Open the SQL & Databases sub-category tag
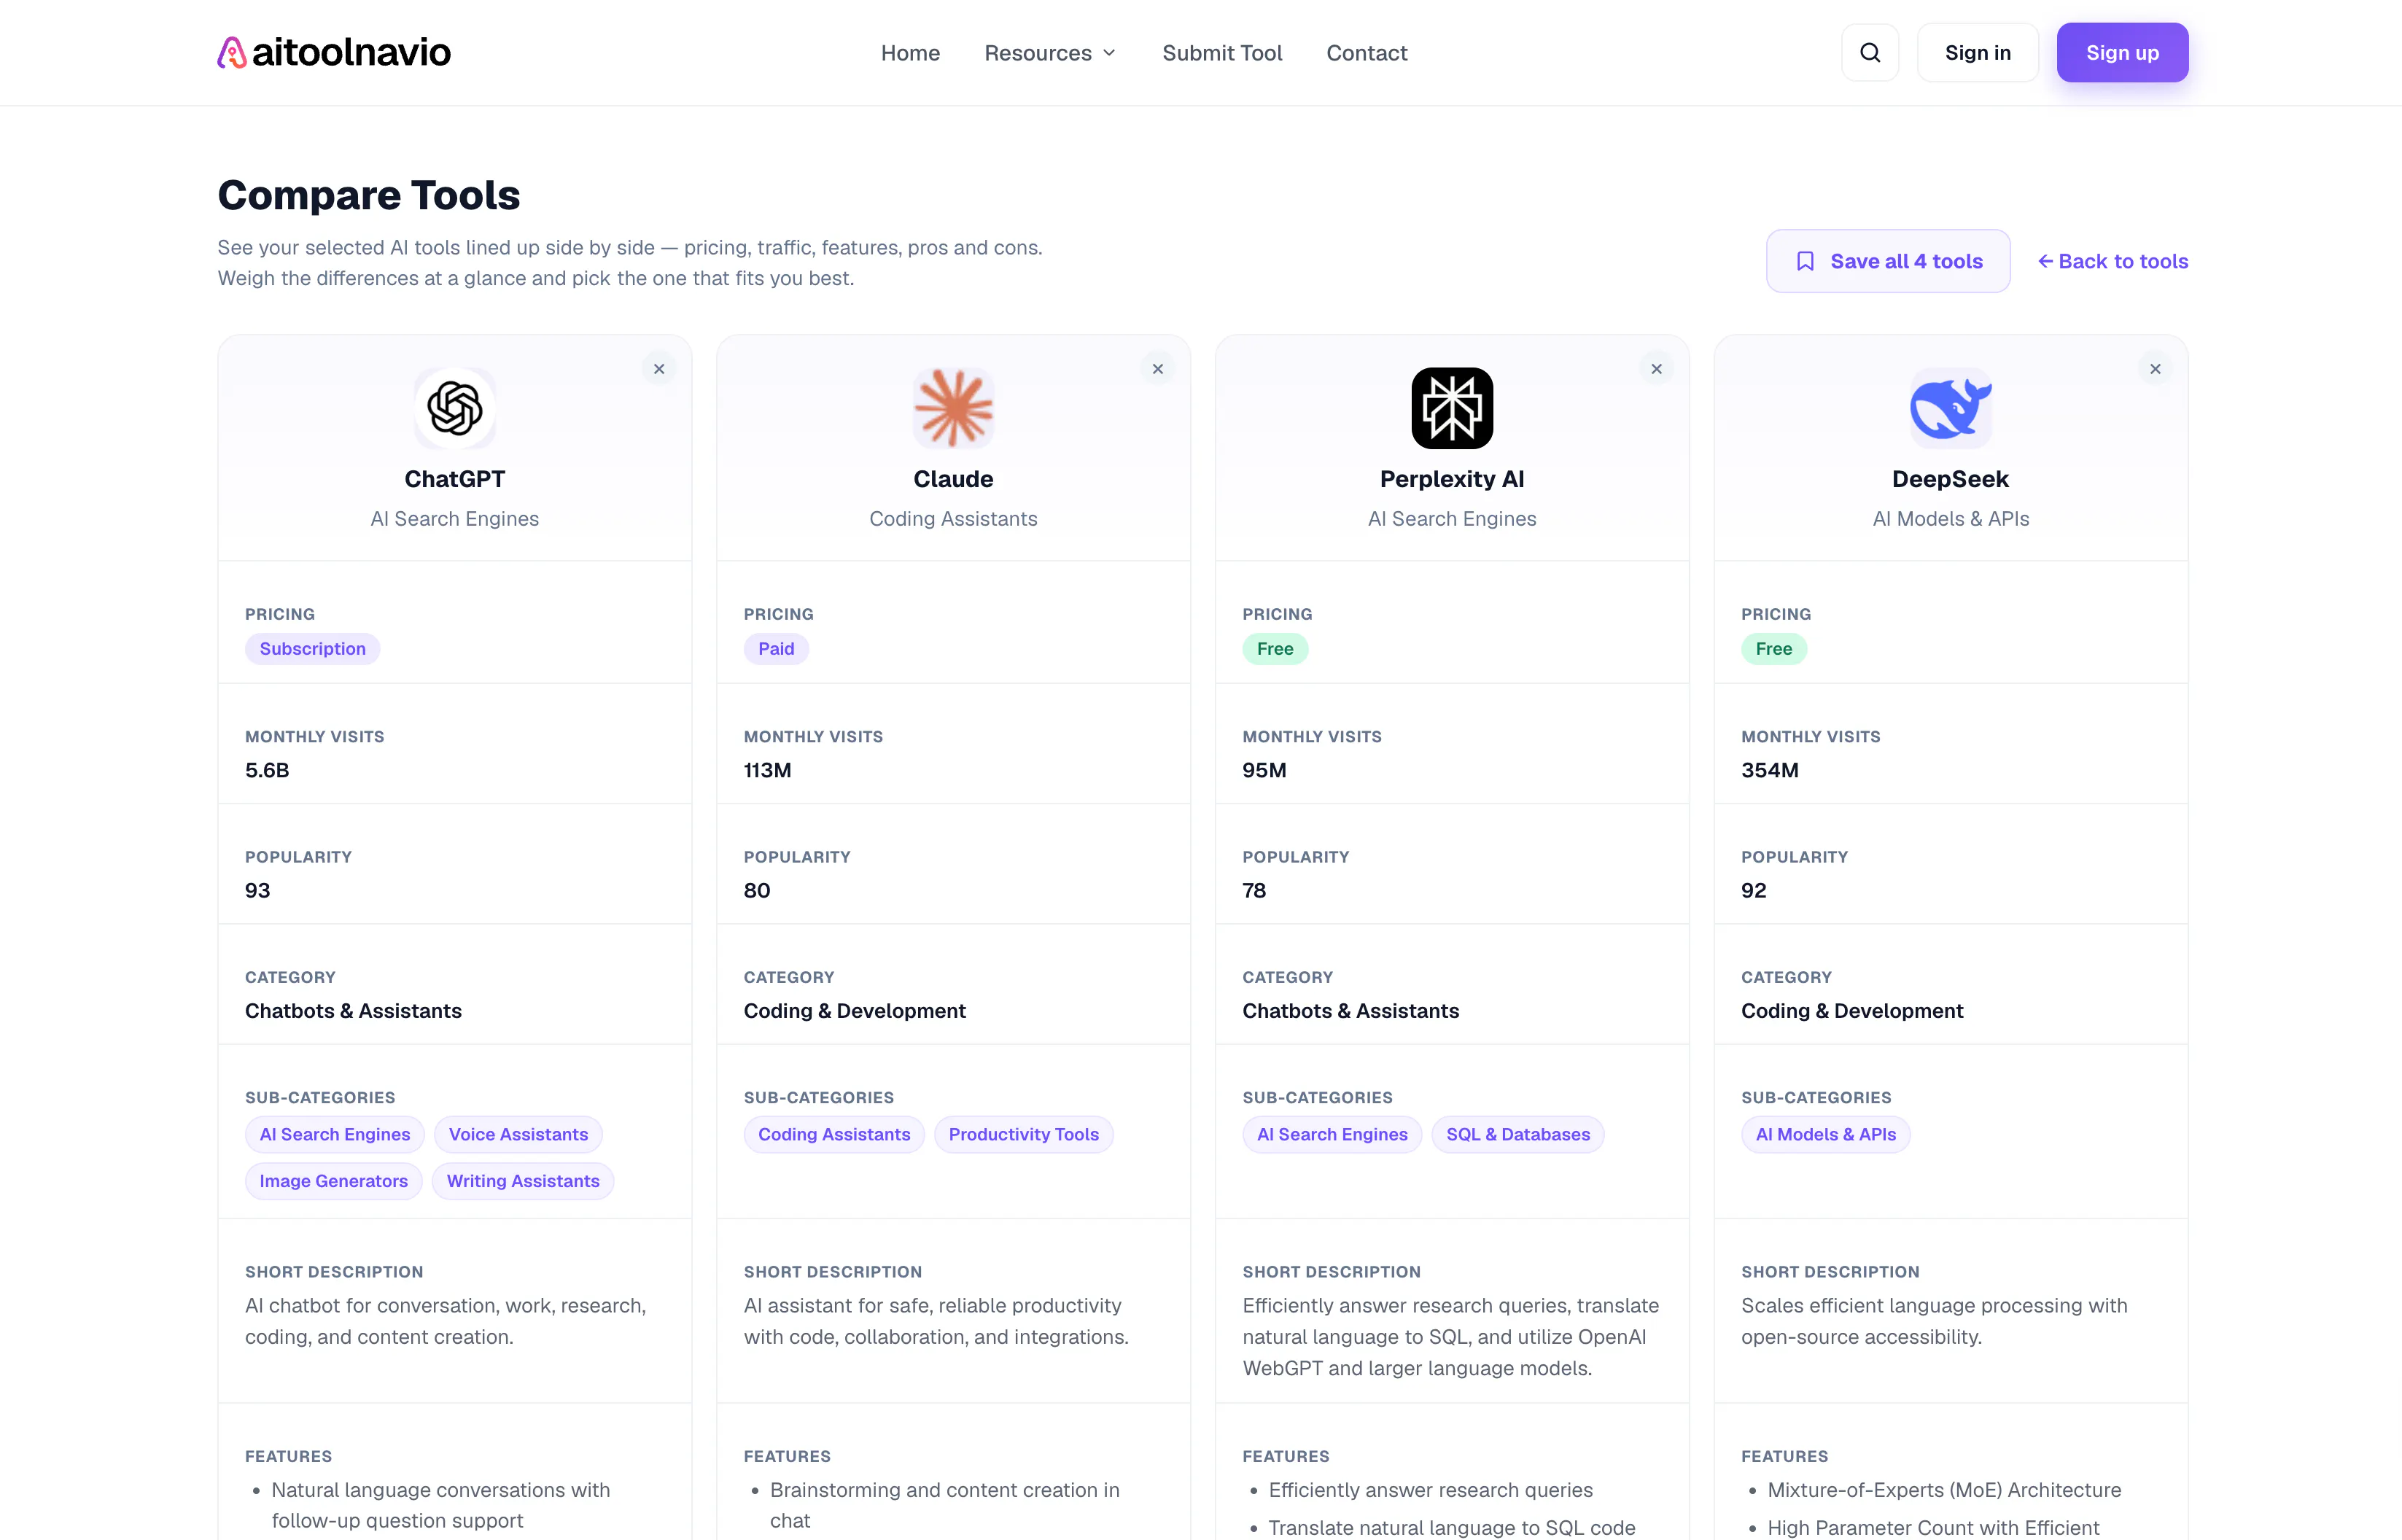Image resolution: width=2402 pixels, height=1540 pixels. tap(1518, 1134)
